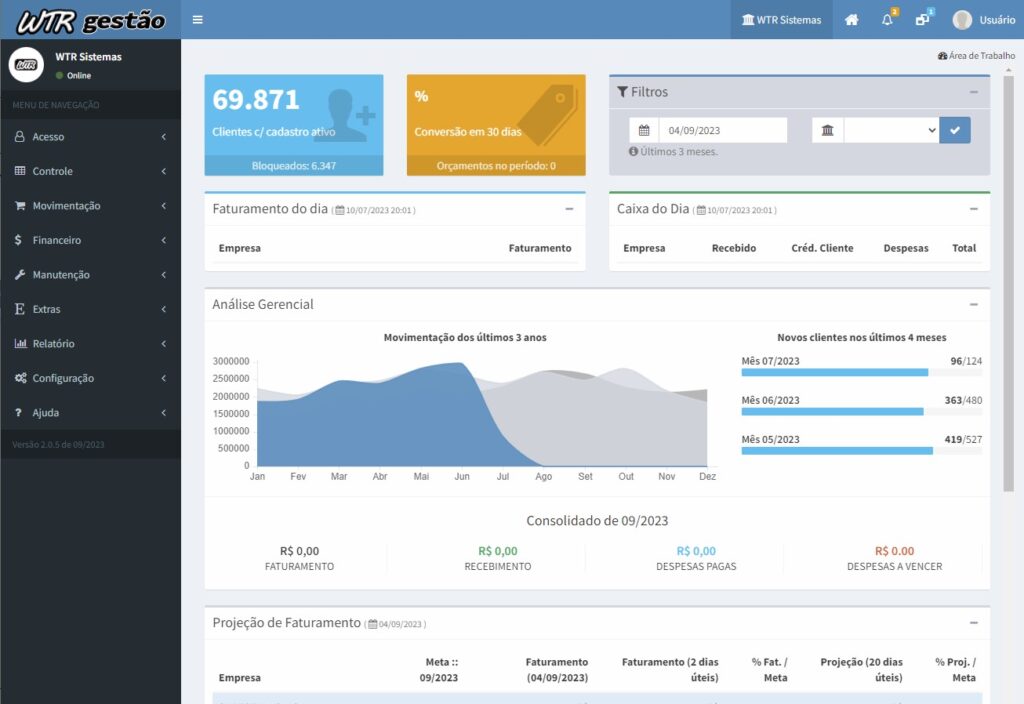Click the Versão 2.0.5 de 09/2023 text
Screen dimensions: 1024x704
[58, 445]
